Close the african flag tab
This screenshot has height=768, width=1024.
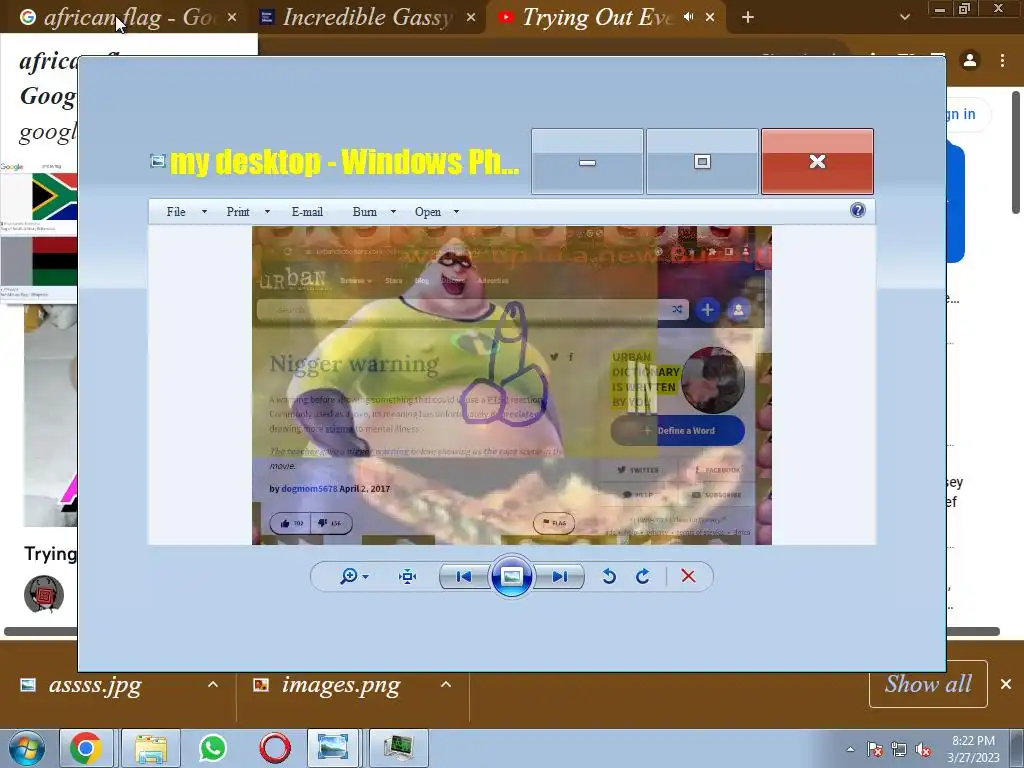(232, 18)
